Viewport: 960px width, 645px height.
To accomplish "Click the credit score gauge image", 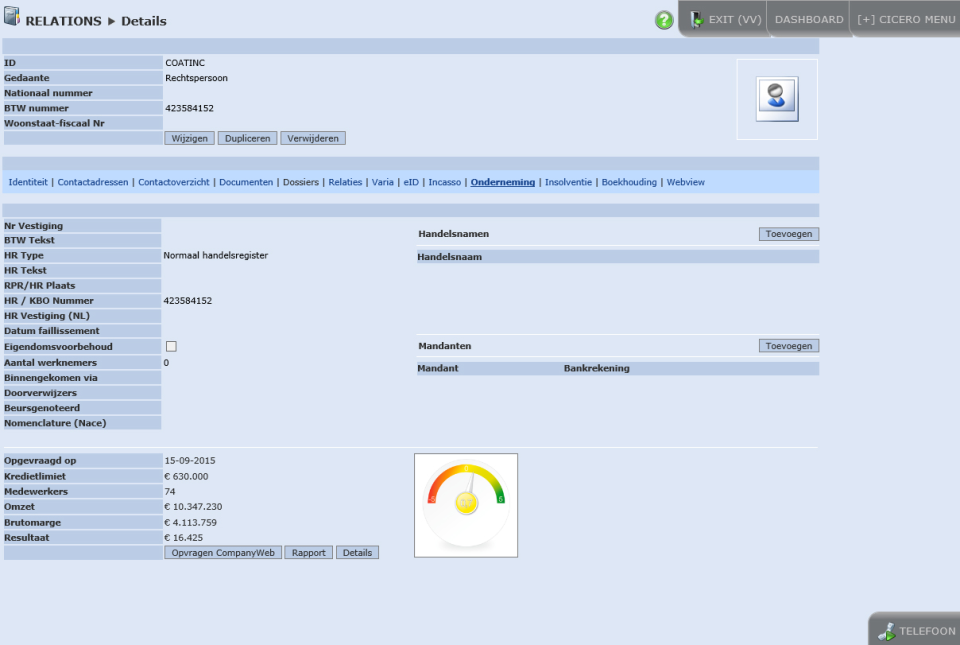I will (x=465, y=504).
